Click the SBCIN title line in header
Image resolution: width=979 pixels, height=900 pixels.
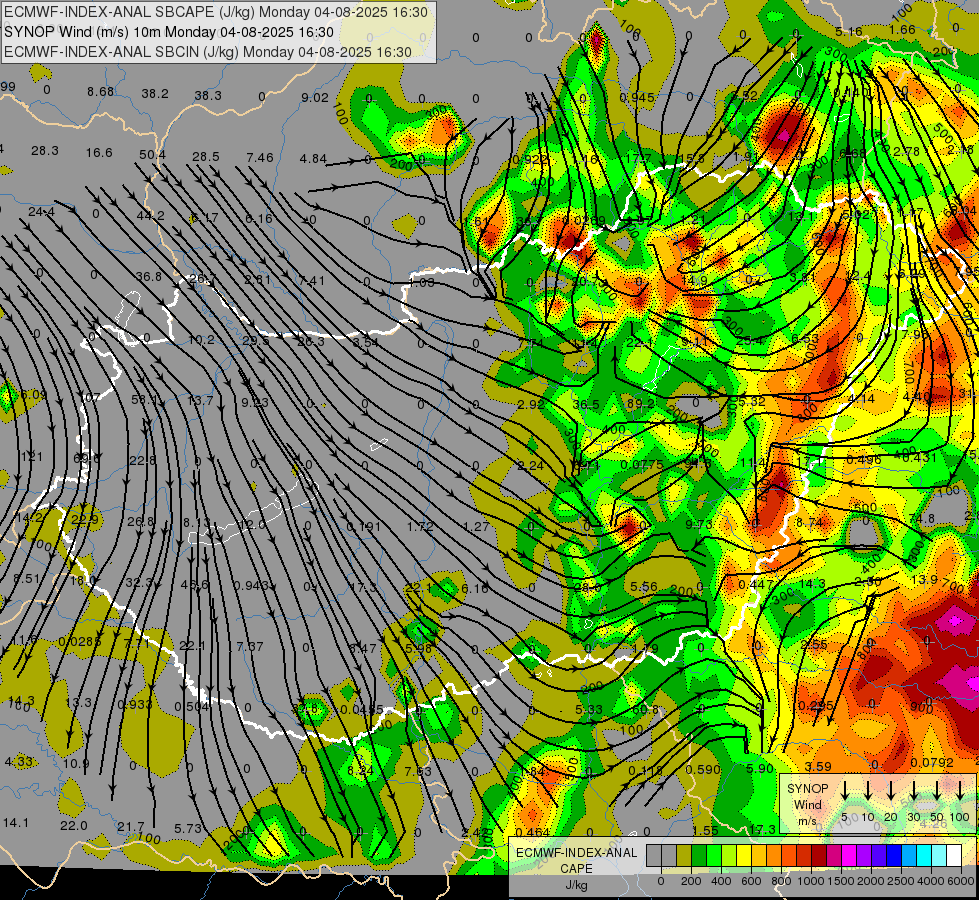coord(208,52)
